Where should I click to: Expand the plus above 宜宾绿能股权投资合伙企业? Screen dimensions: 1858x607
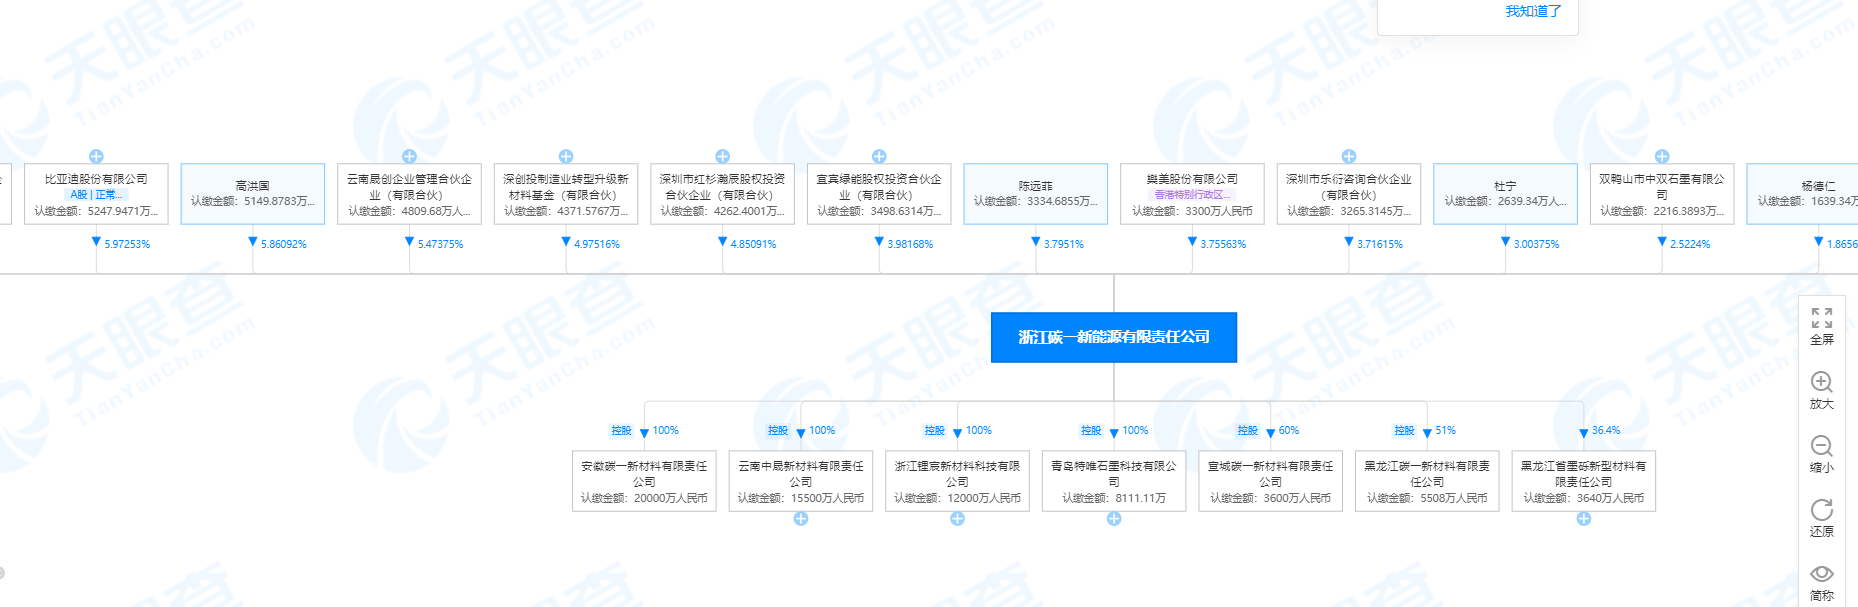tap(879, 156)
